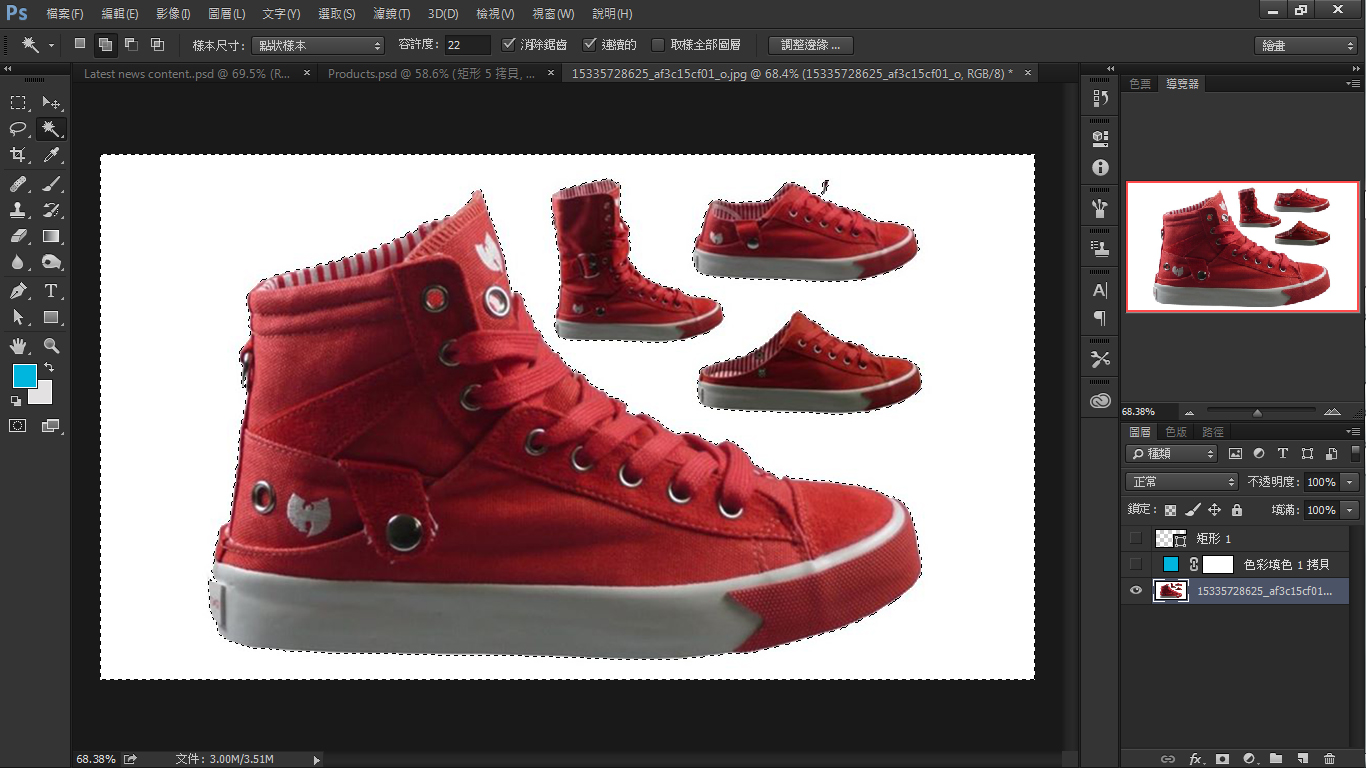Enable 取樣全部圖層 checkbox
This screenshot has height=768, width=1366.
click(658, 45)
